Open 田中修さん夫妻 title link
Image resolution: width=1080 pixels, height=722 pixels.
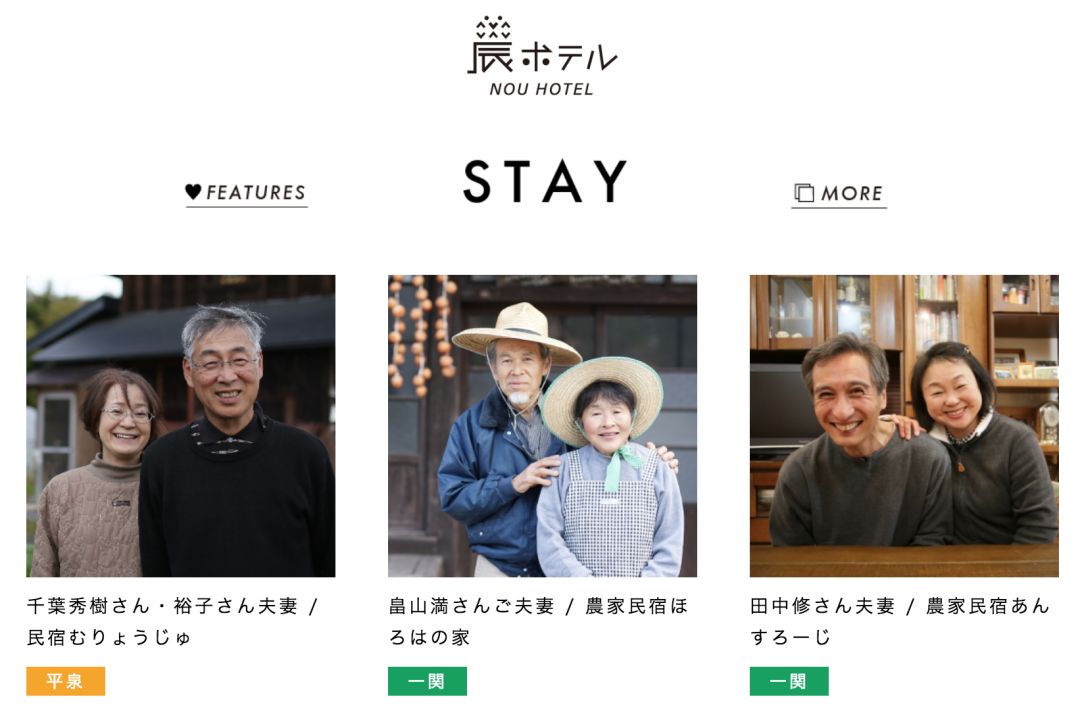(x=822, y=606)
